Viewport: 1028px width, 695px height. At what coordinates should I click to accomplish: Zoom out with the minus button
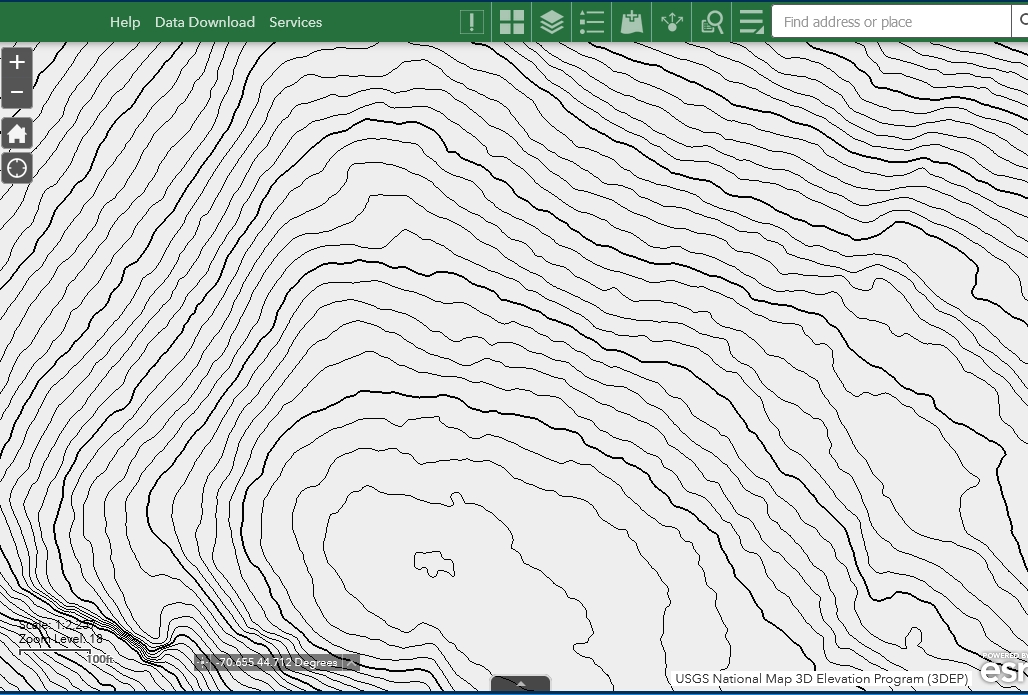pyautogui.click(x=17, y=93)
